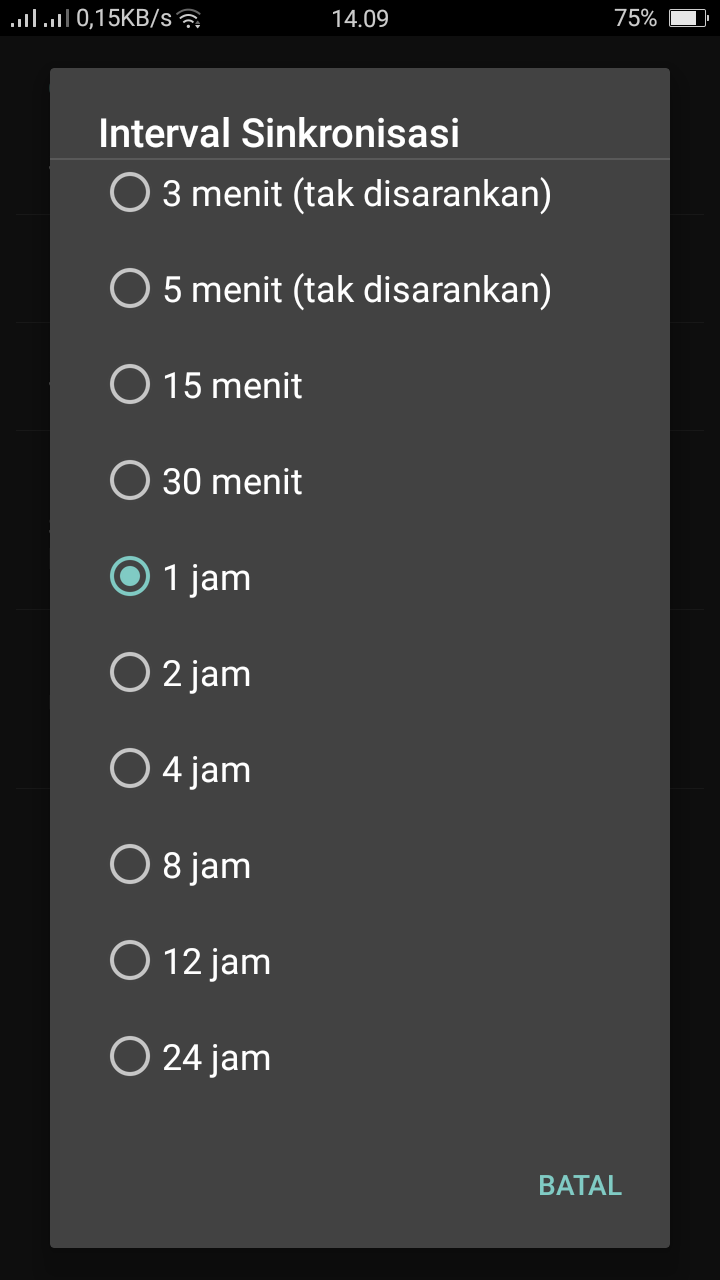Tap the 1 jam text label
720x1280 pixels.
click(207, 578)
